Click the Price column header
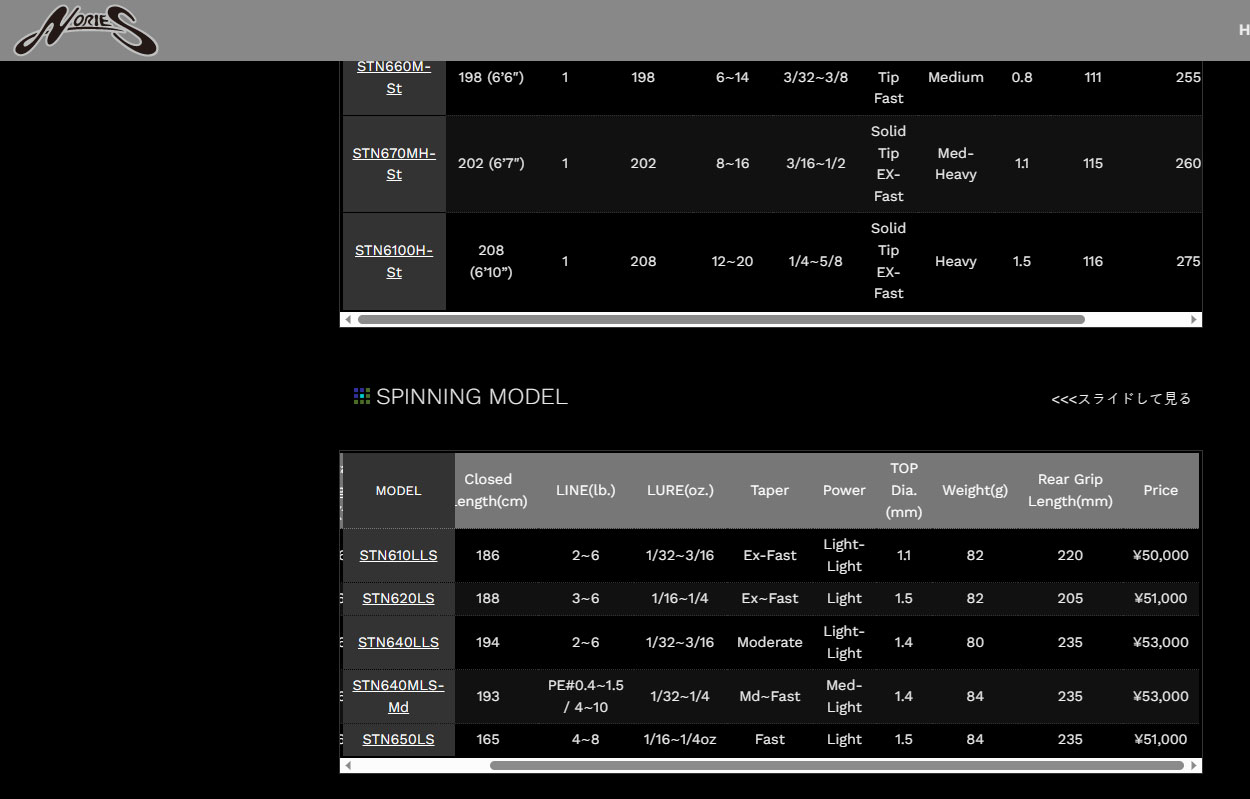This screenshot has width=1250, height=799. pos(1160,490)
